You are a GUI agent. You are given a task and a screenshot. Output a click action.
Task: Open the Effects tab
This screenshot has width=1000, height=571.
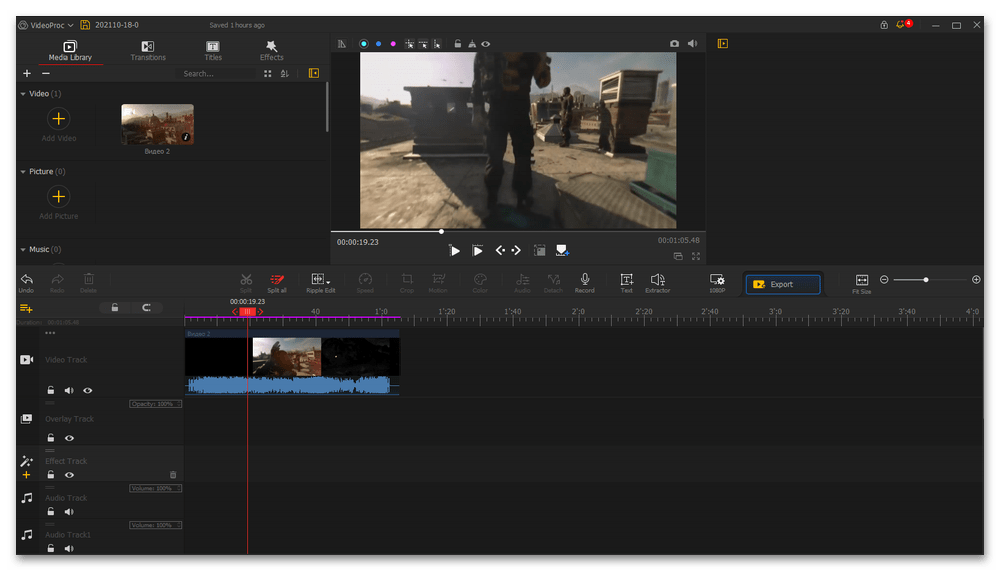click(271, 50)
